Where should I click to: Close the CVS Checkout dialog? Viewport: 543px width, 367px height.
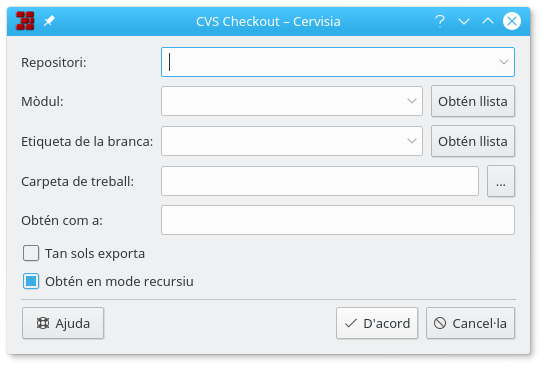[x=512, y=21]
